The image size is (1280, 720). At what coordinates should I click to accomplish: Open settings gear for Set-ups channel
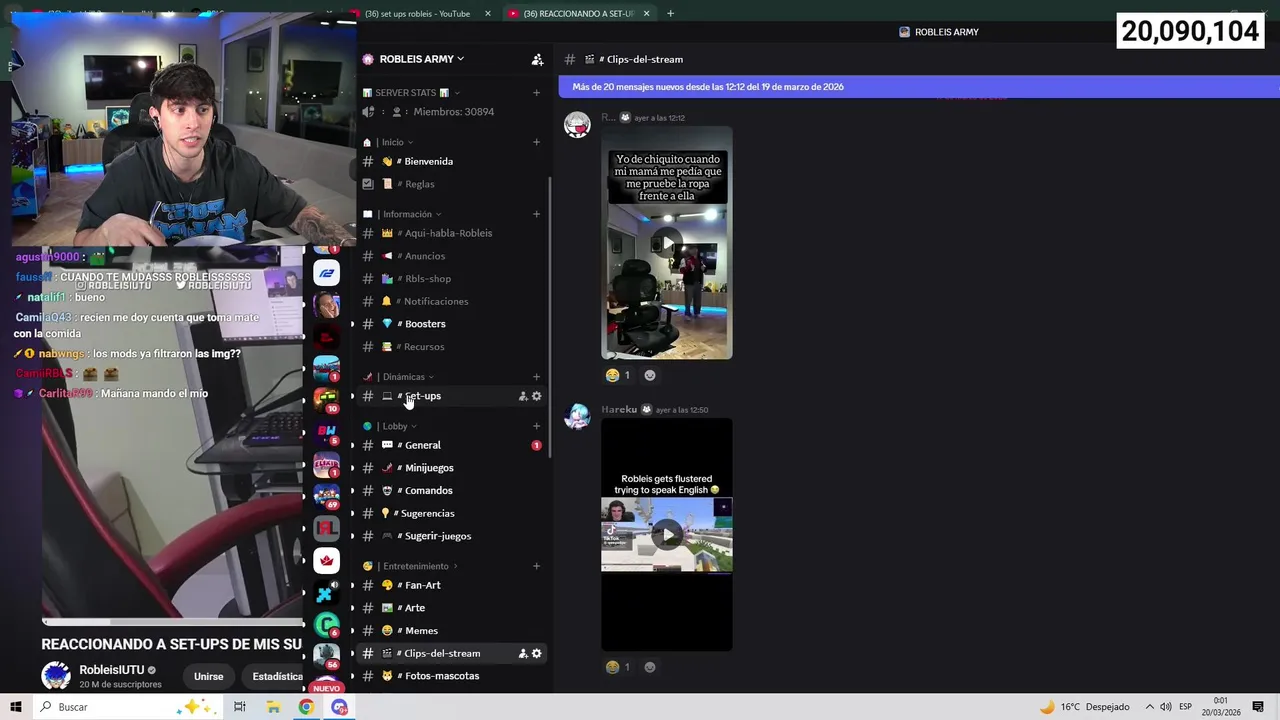click(x=537, y=397)
